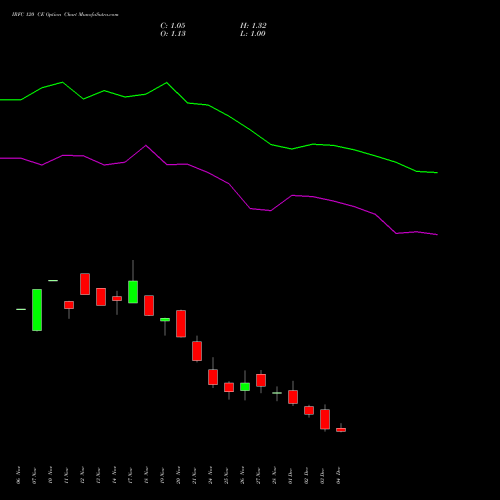Image resolution: width=500 pixels, height=500 pixels.
Task: Click the red candle above 03 Dec
Action: [x=325, y=419]
